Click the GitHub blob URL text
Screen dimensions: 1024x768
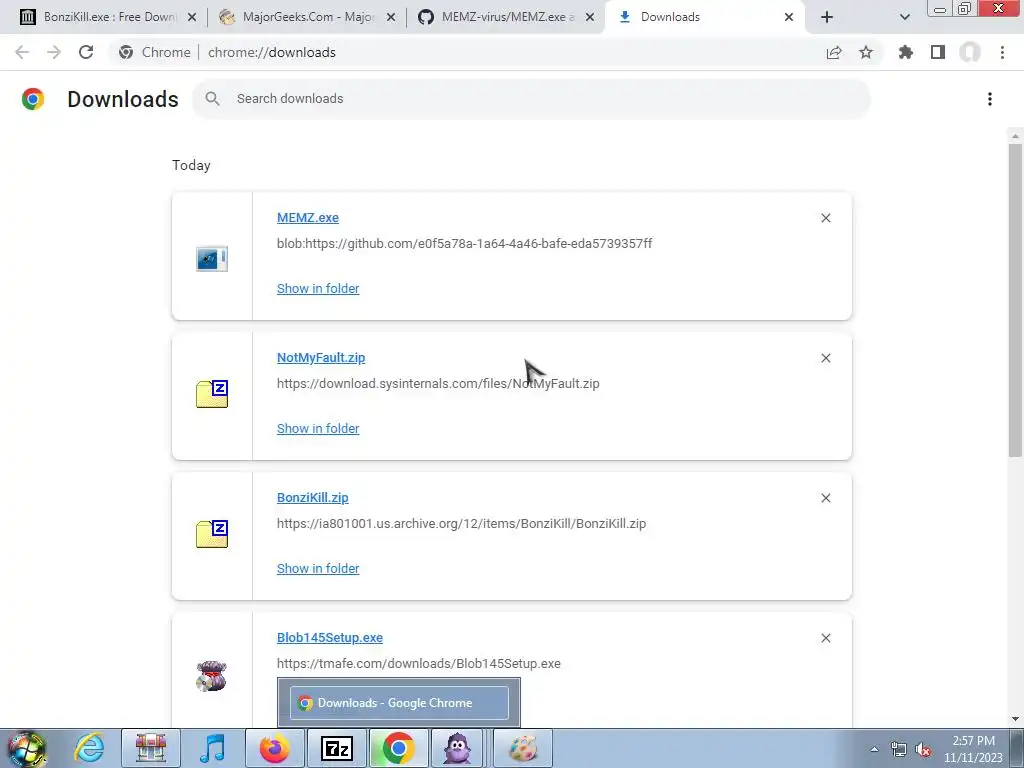464,244
